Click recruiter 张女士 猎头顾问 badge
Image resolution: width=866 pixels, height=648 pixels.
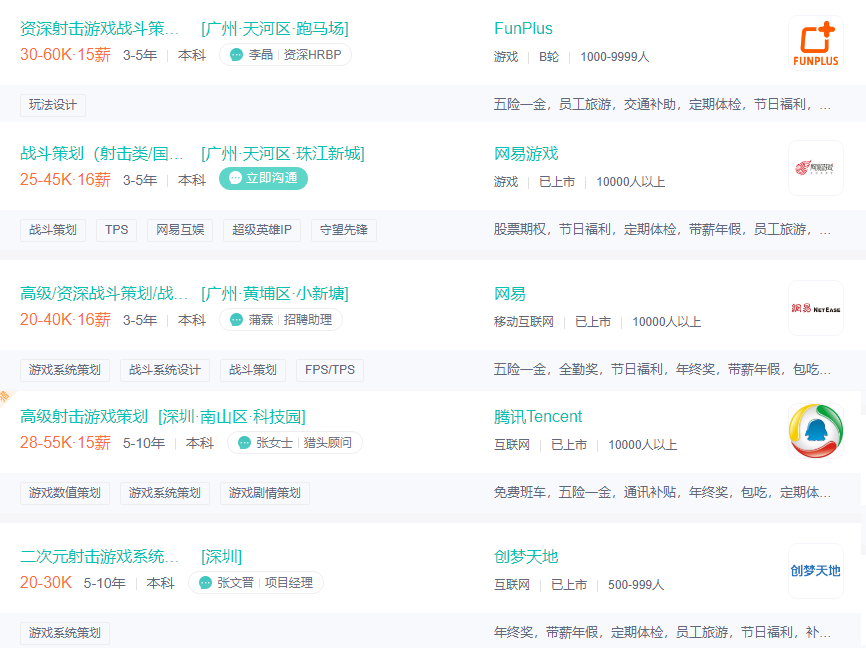(295, 442)
